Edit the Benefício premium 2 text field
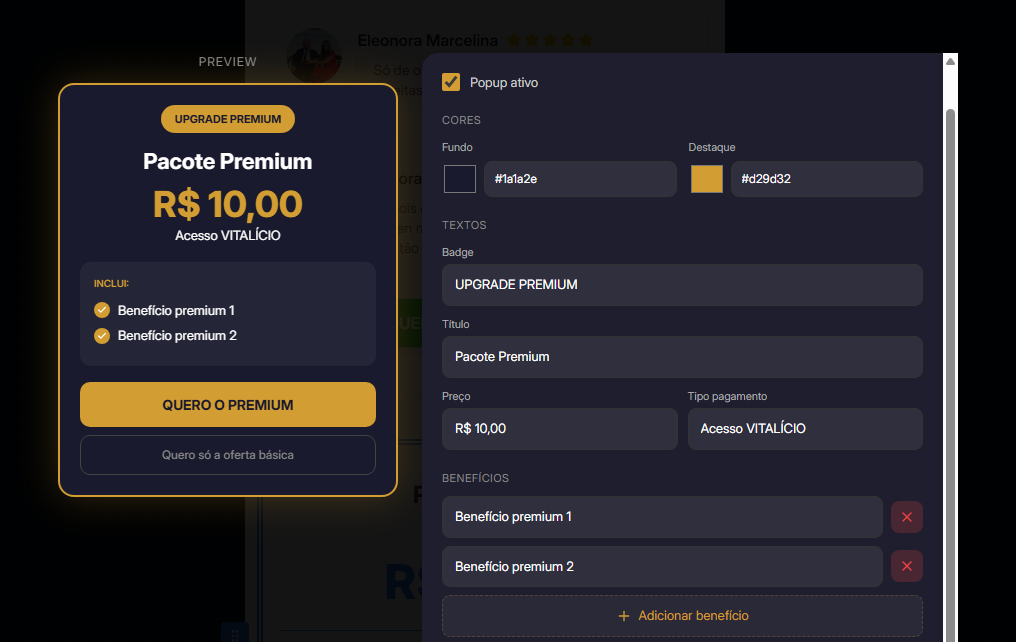The width and height of the screenshot is (1016, 642). 662,566
